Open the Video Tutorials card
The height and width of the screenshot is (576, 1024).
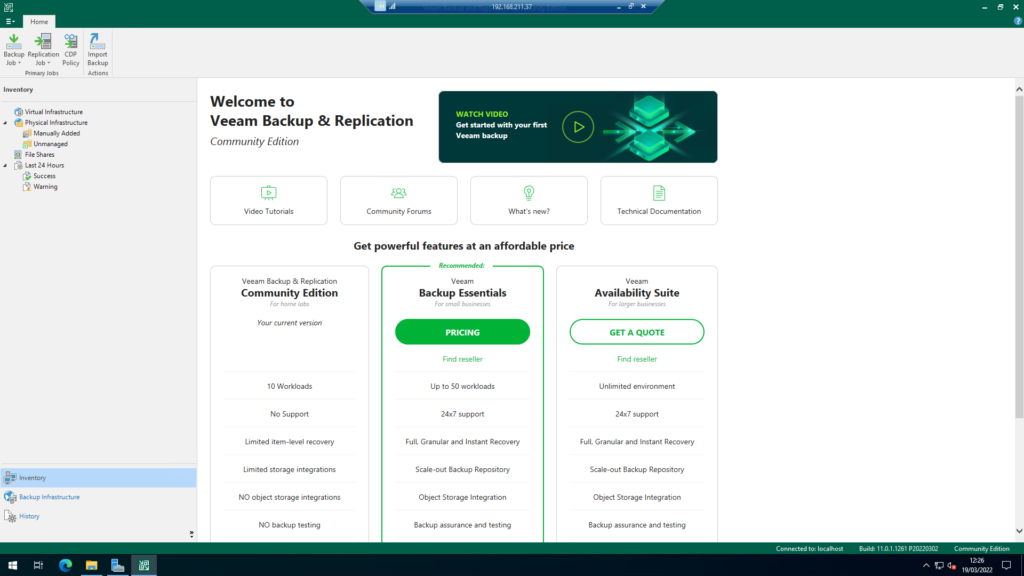pos(268,200)
